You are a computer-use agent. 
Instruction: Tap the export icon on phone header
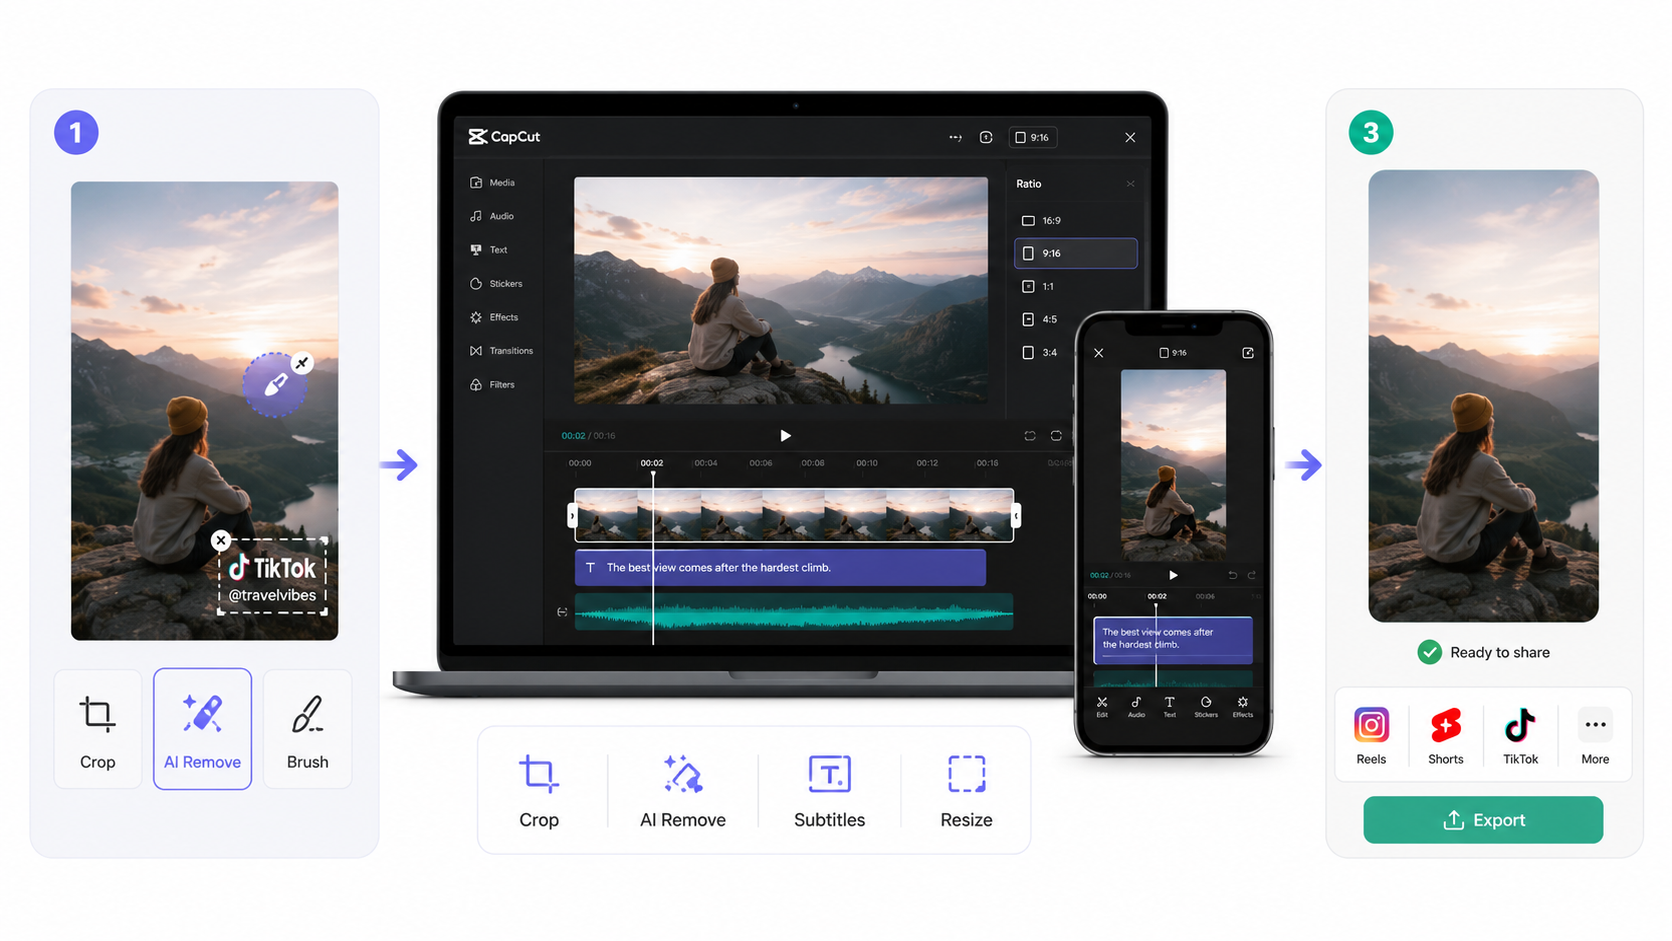coord(1248,353)
